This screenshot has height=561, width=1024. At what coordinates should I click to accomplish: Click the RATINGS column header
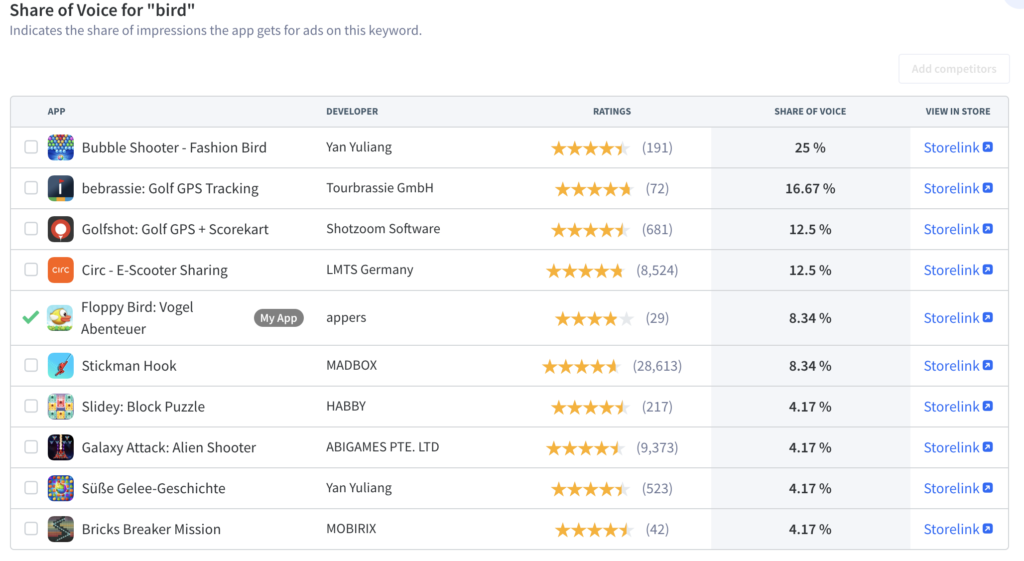pyautogui.click(x=612, y=111)
